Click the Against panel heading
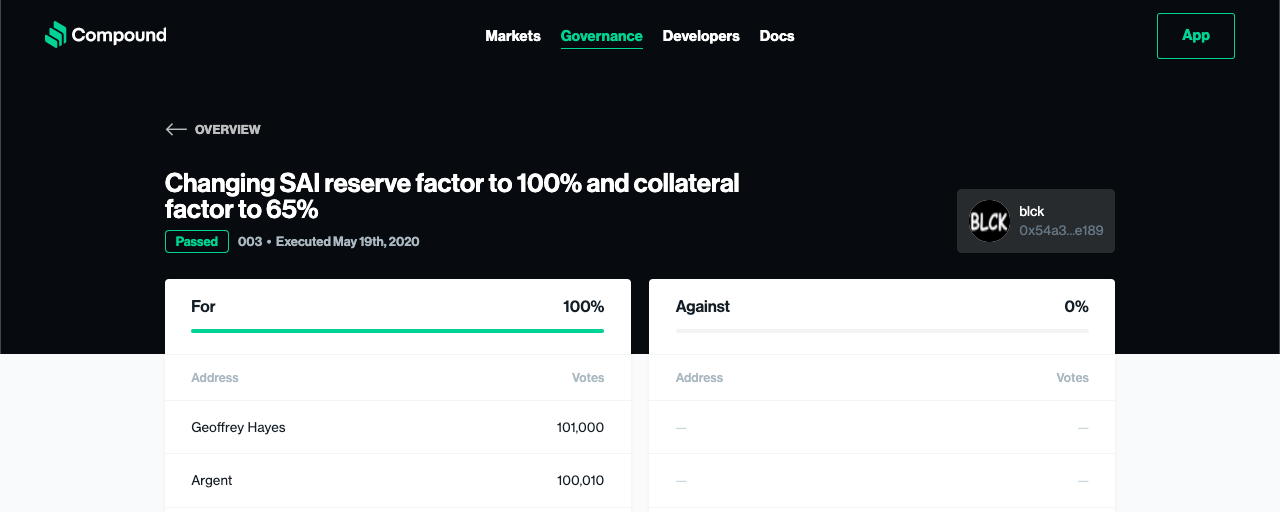Viewport: 1280px width, 512px height. pyautogui.click(x=703, y=307)
